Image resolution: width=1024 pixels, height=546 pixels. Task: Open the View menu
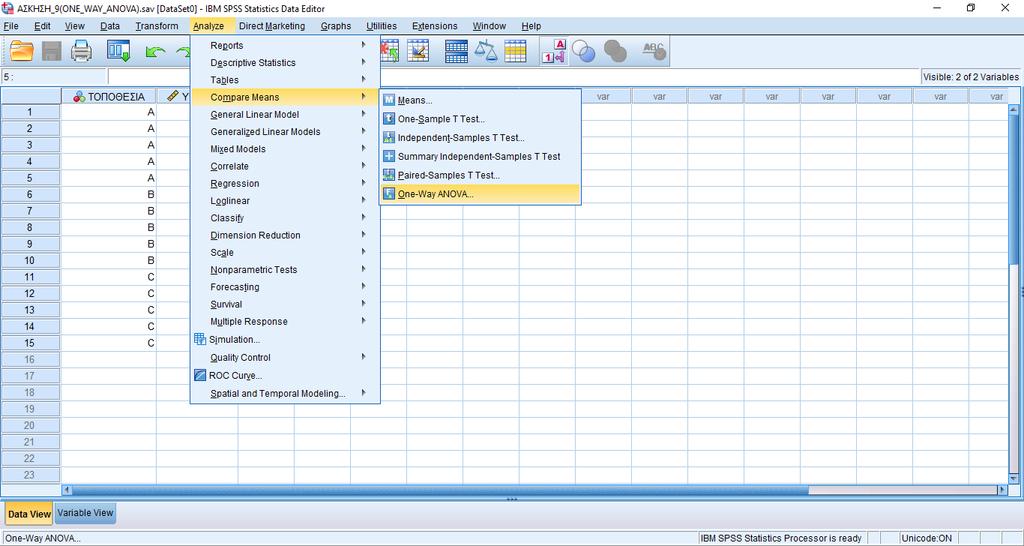point(74,26)
